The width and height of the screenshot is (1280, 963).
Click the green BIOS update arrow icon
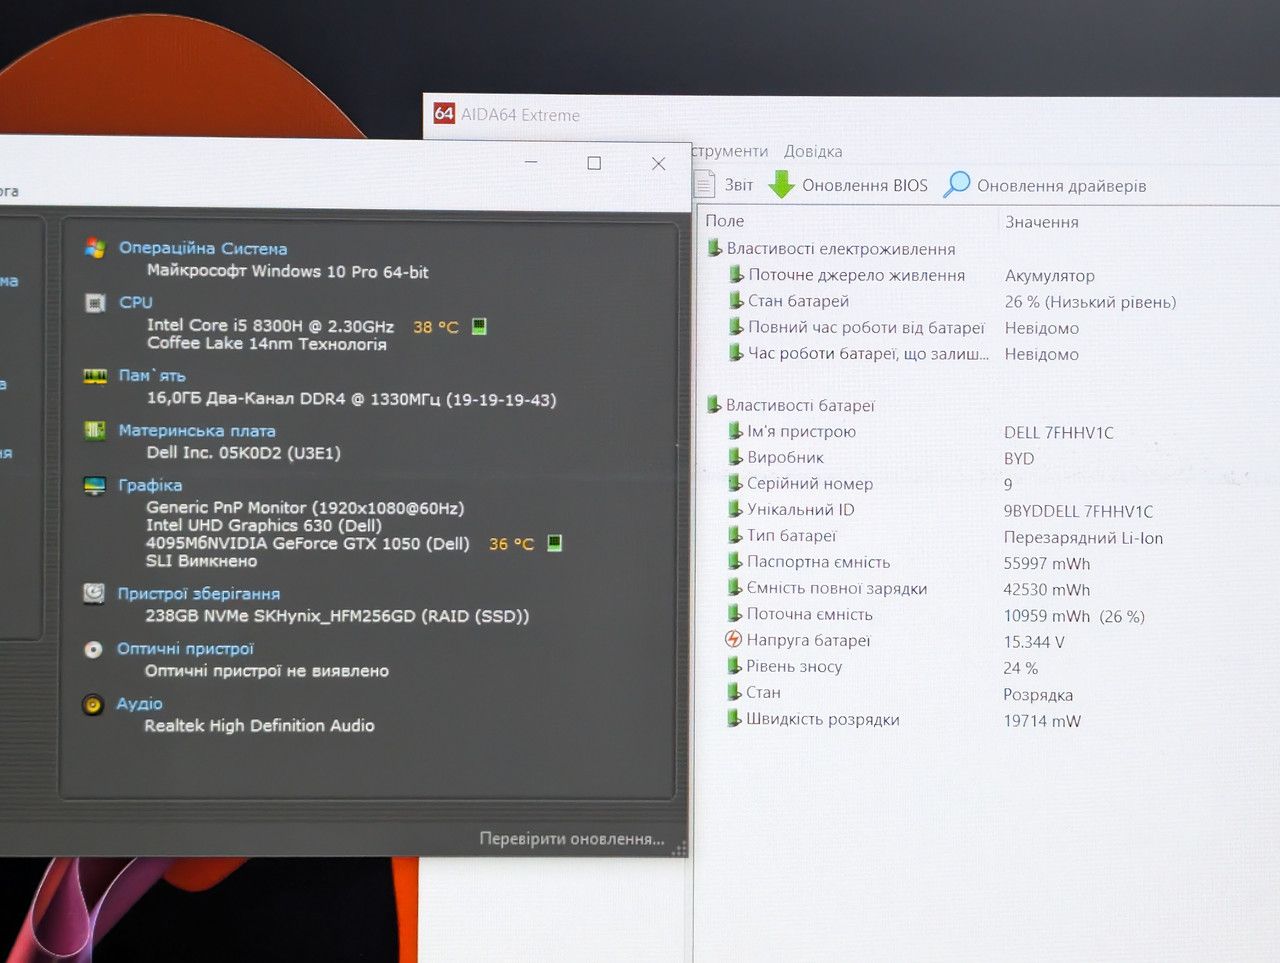click(781, 184)
